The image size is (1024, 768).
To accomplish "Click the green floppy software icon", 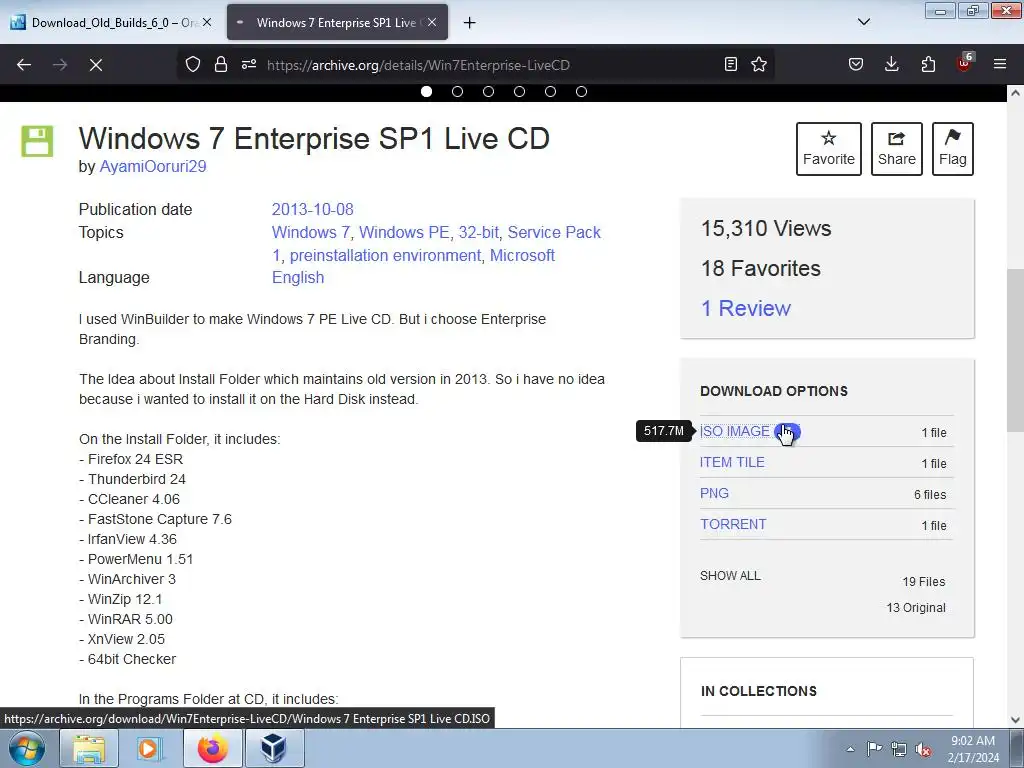I will 37,141.
